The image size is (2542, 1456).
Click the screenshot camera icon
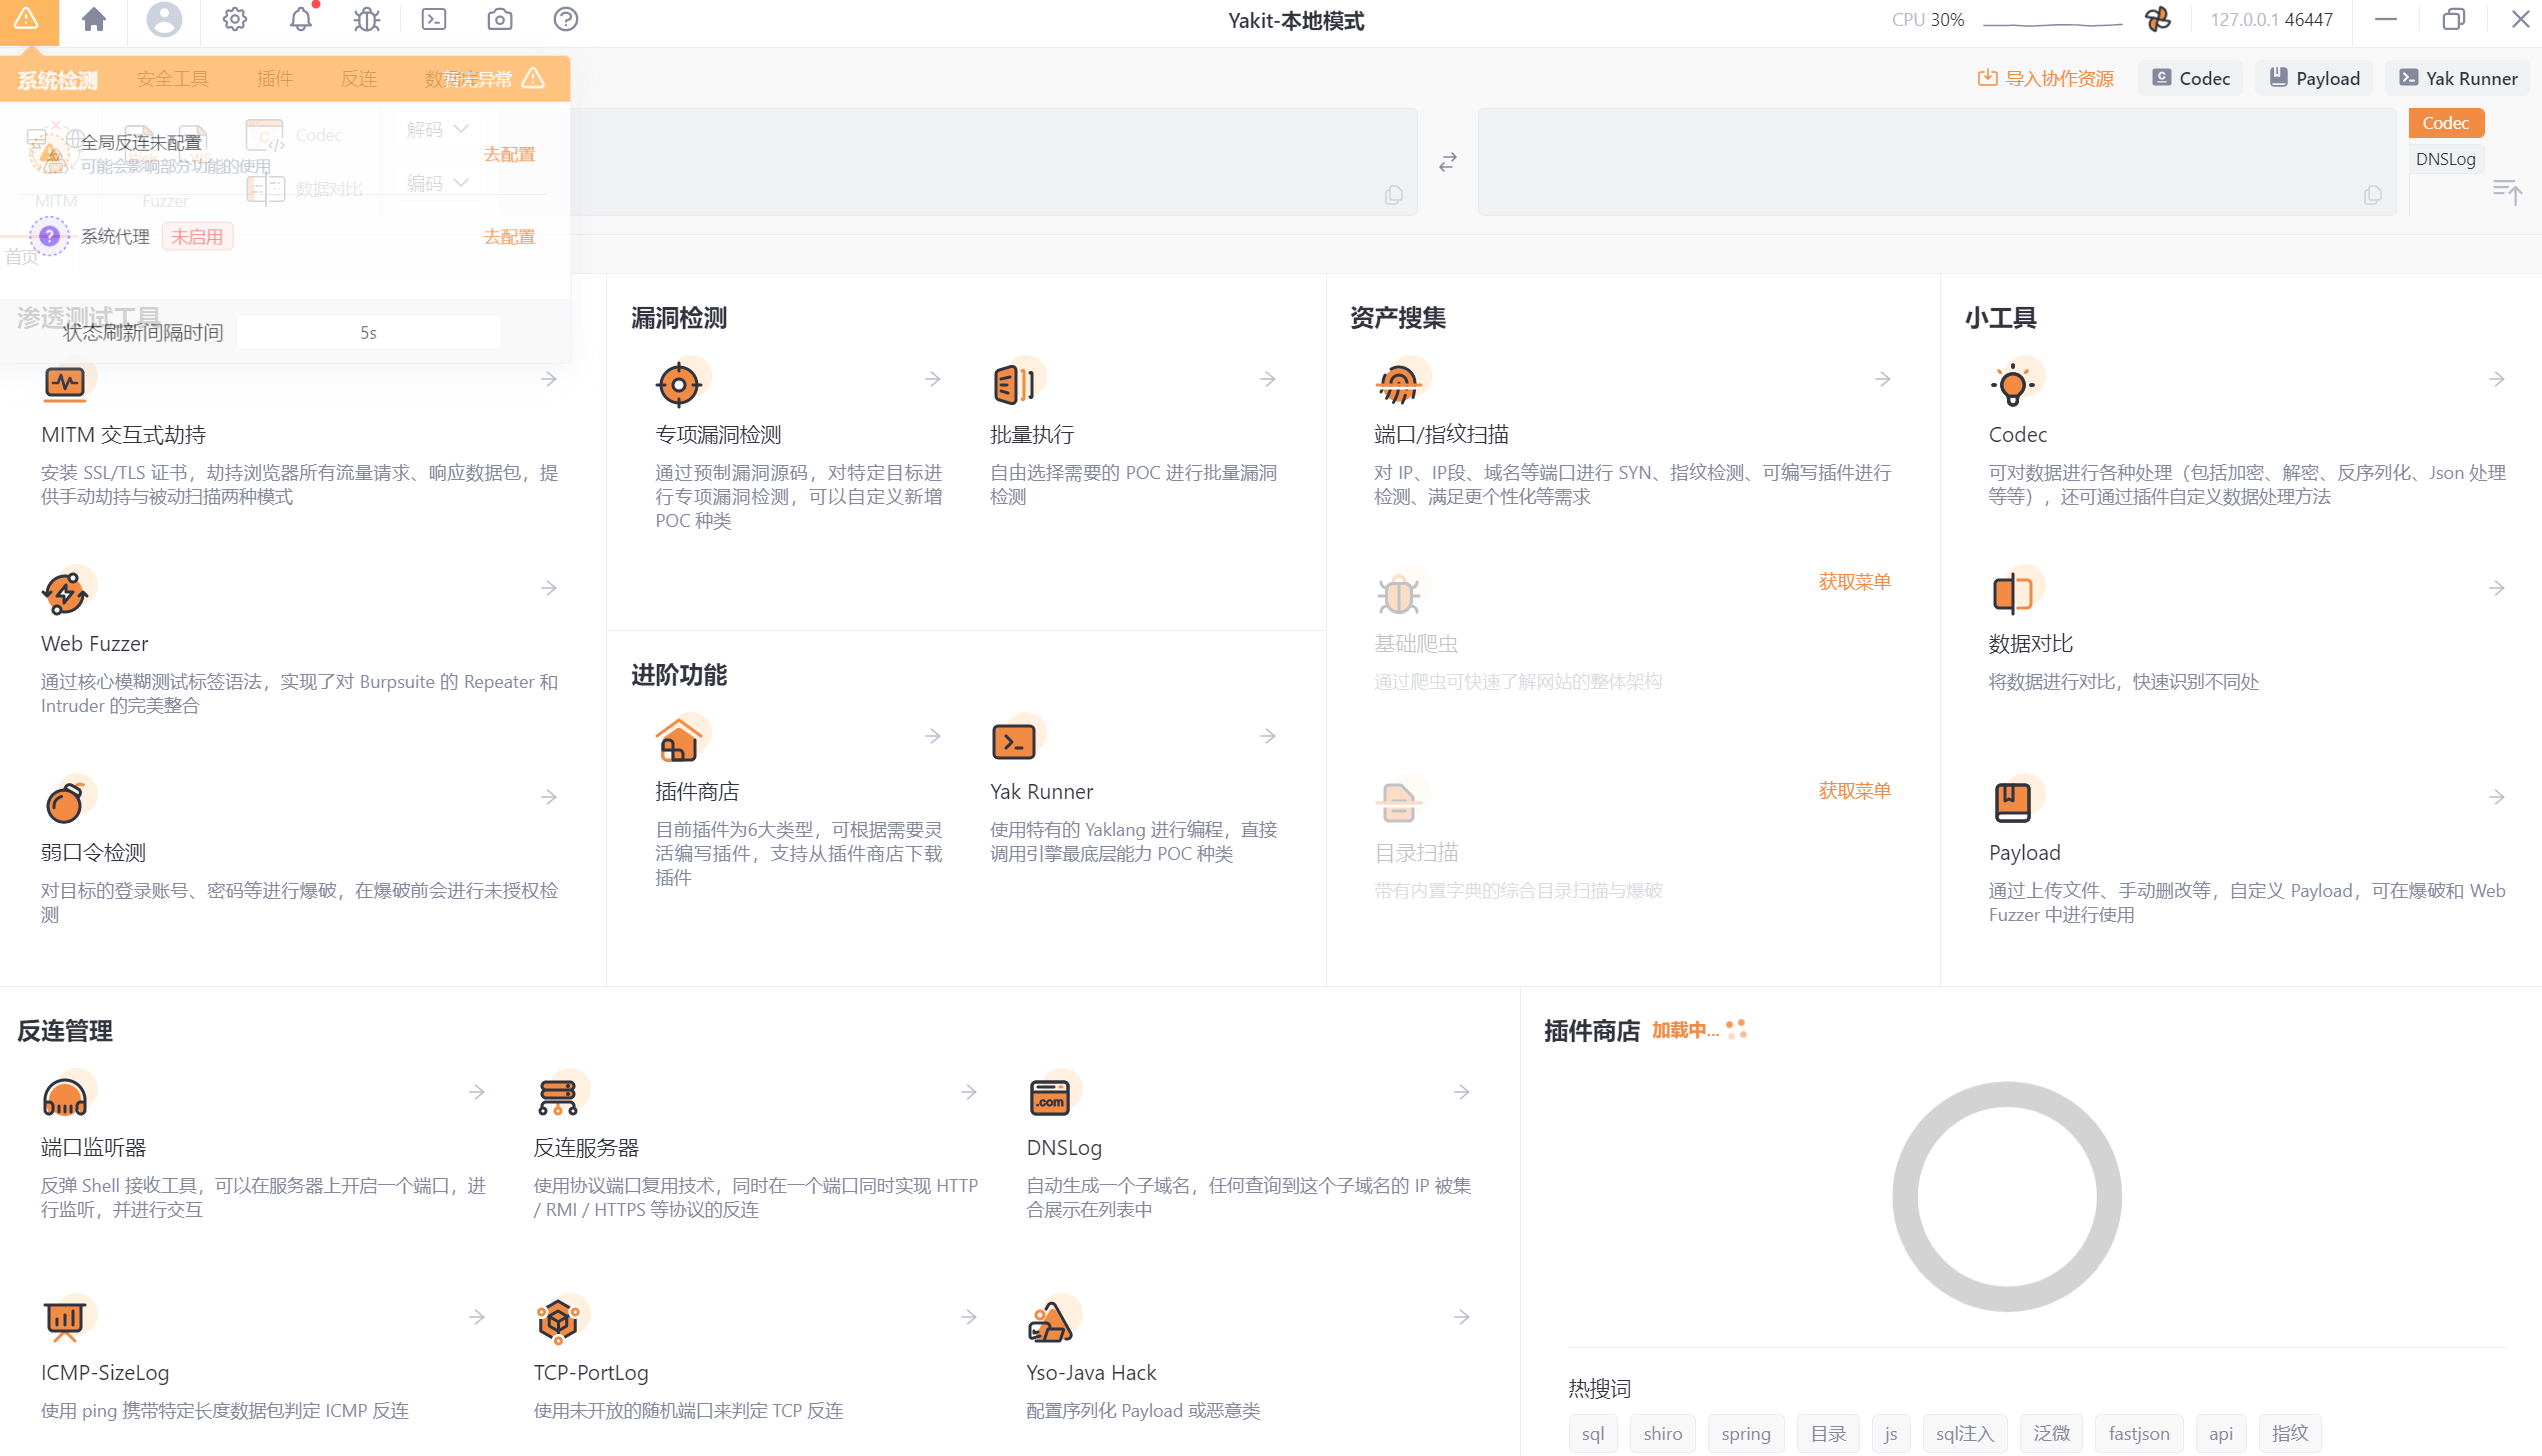coord(500,20)
